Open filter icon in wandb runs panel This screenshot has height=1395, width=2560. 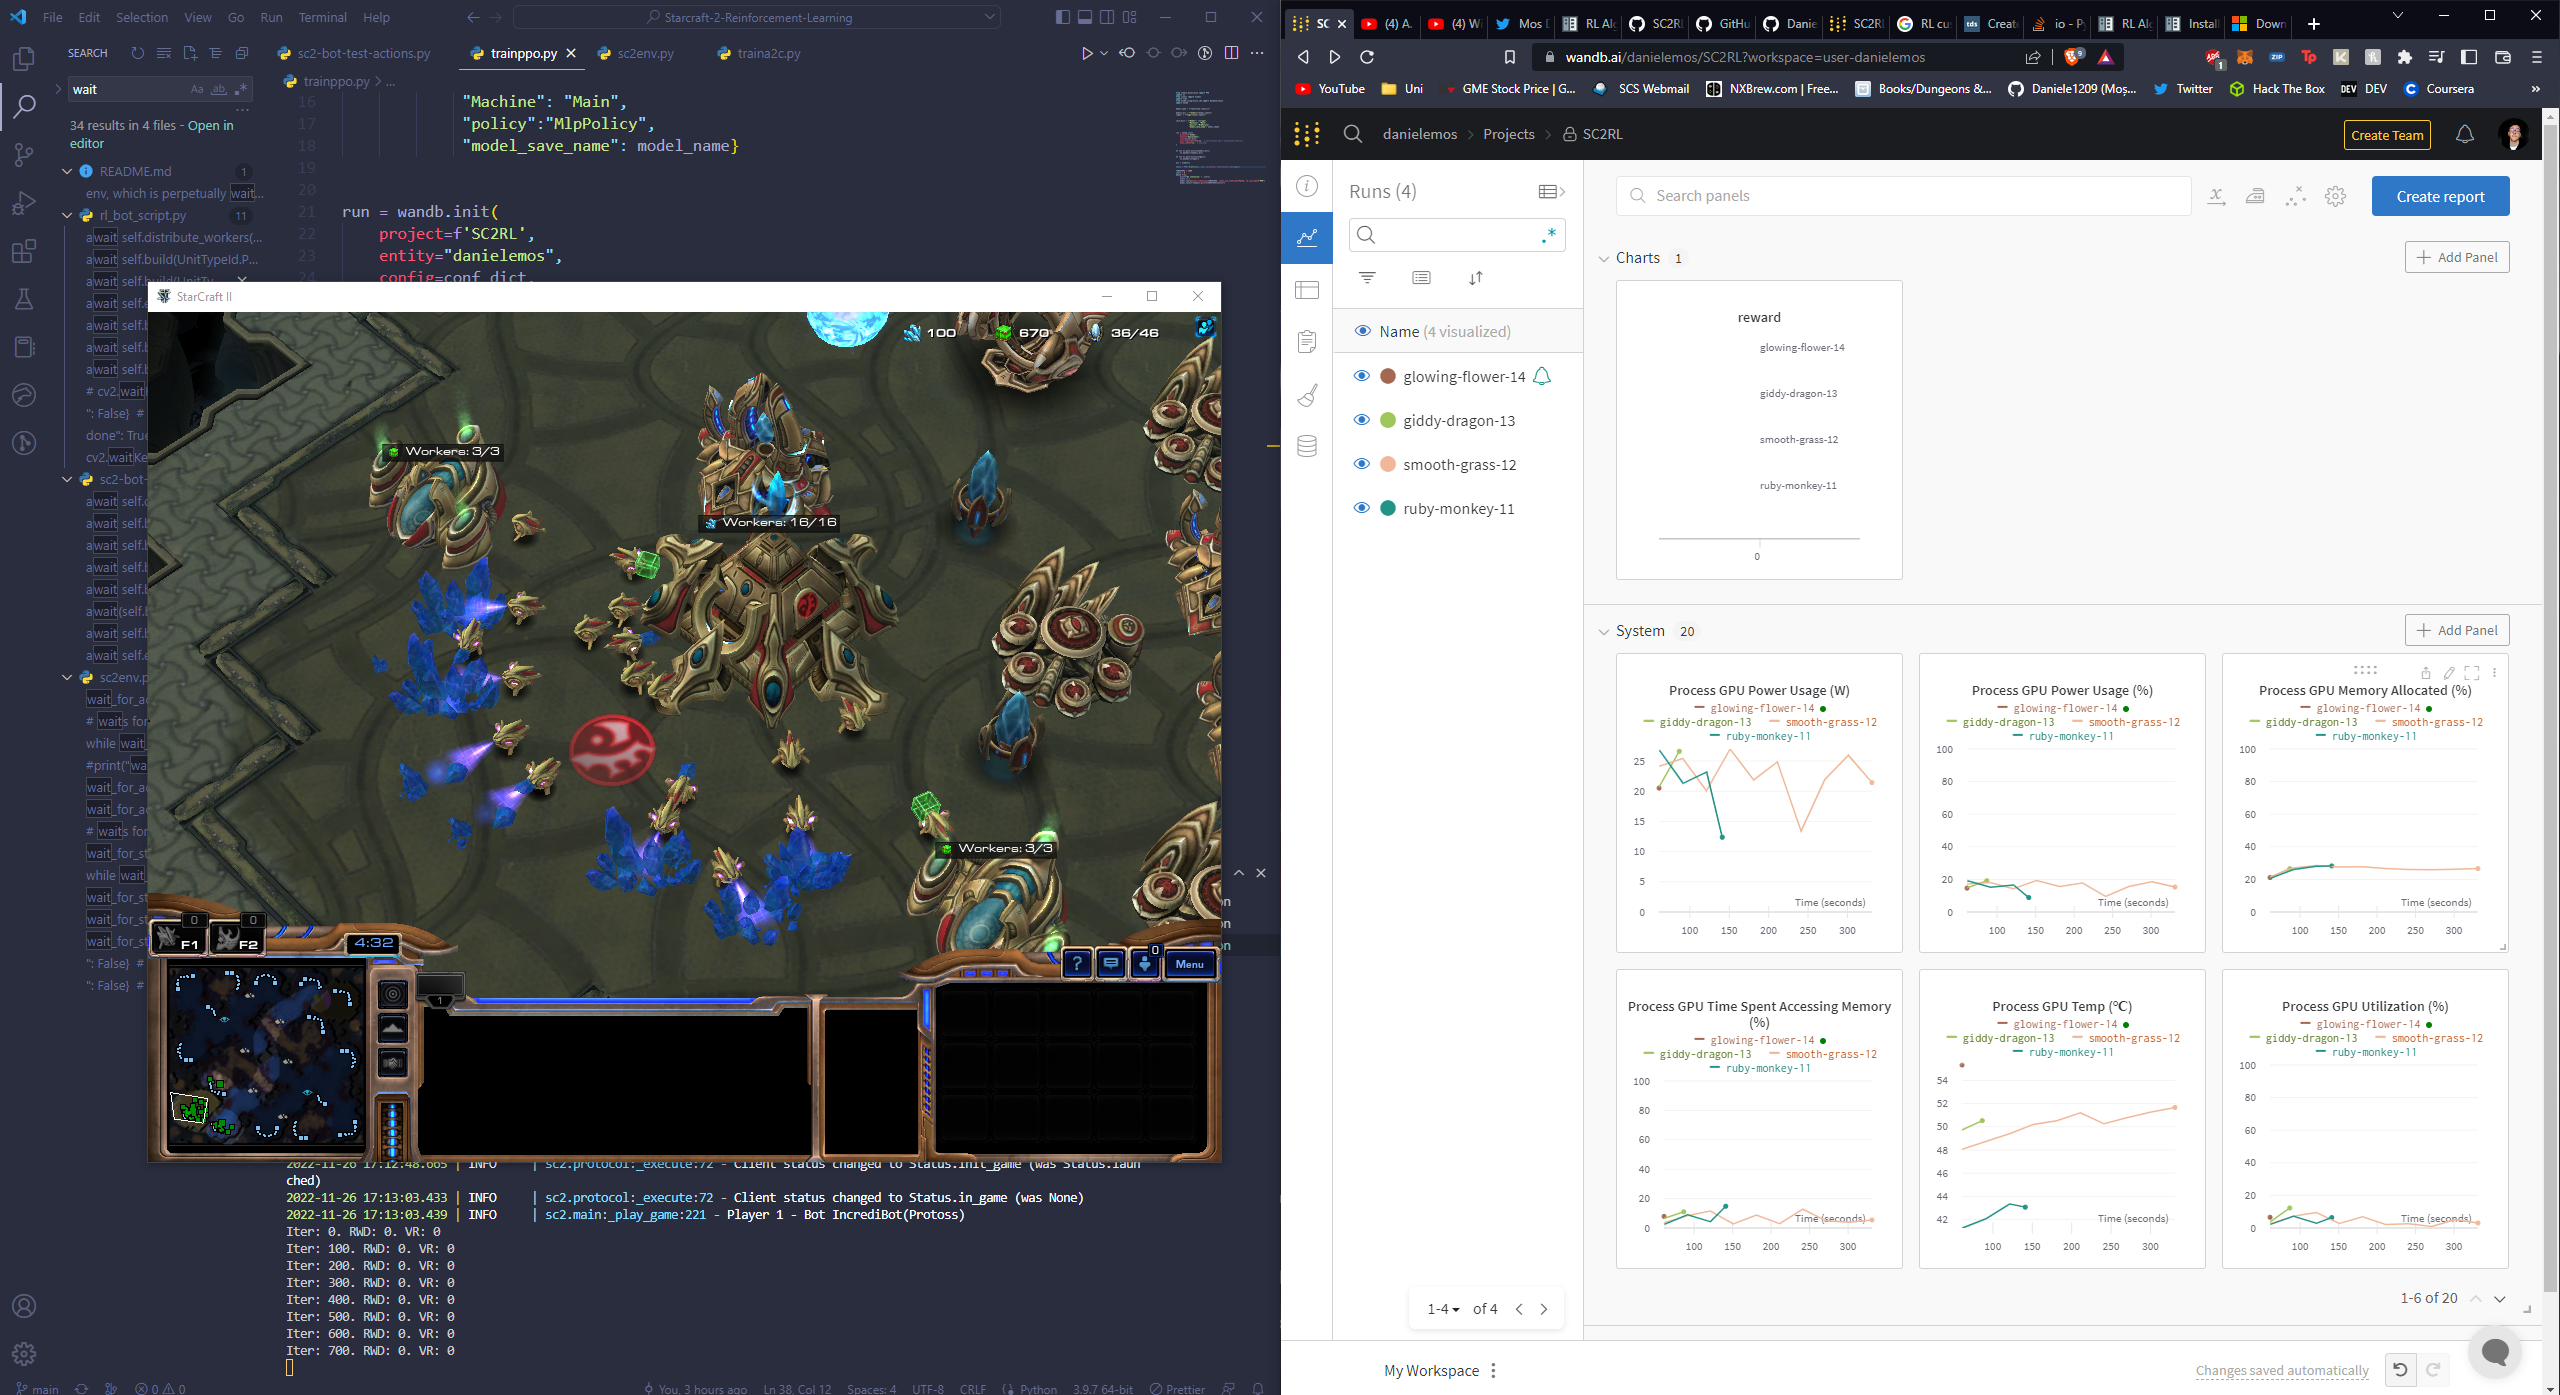[x=1367, y=278]
